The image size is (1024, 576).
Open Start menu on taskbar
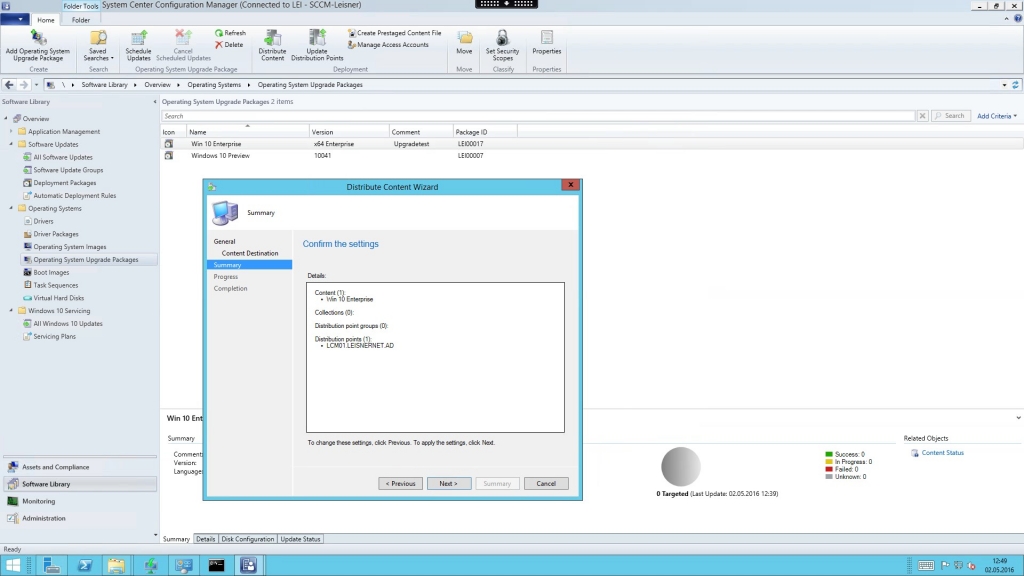tap(13, 565)
